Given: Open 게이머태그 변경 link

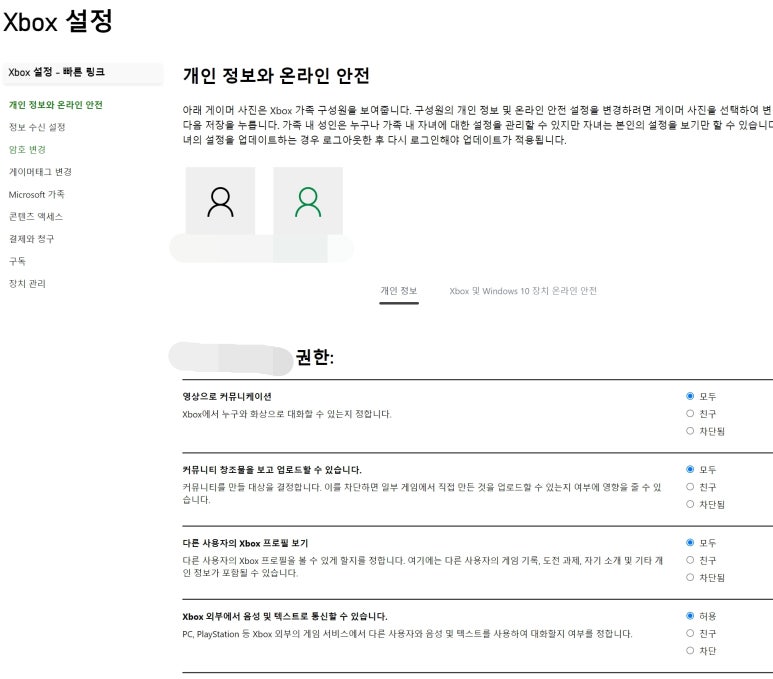Looking at the screenshot, I should pyautogui.click(x=40, y=172).
